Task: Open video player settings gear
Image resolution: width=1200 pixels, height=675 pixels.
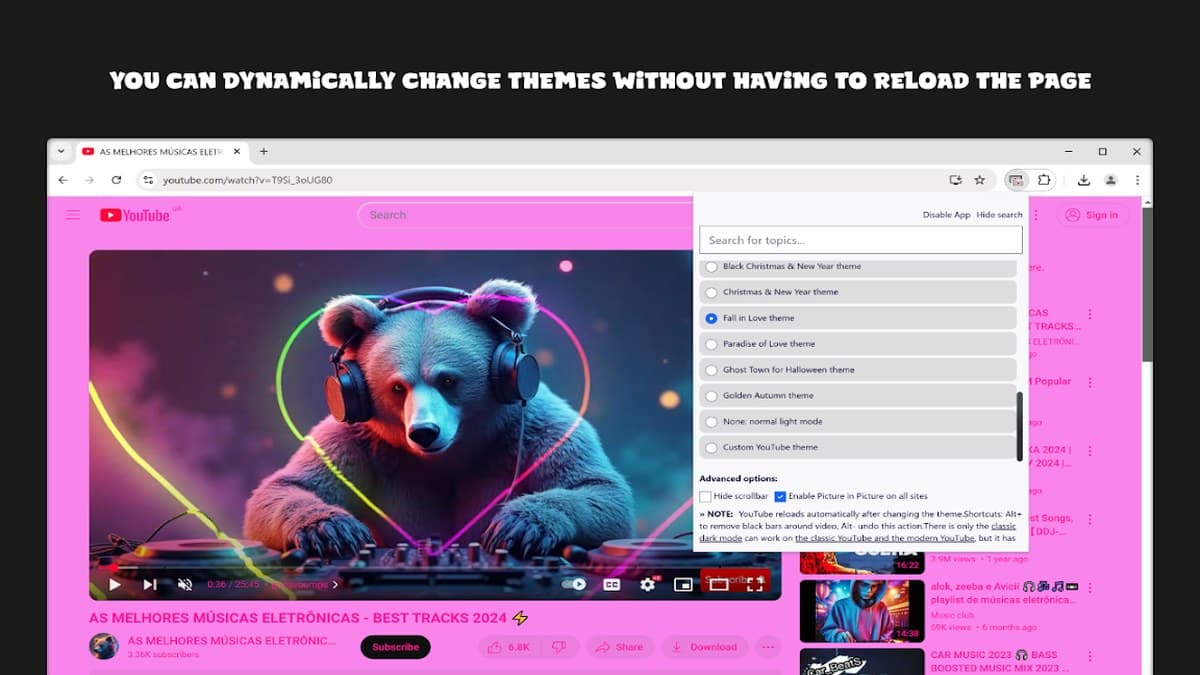Action: click(x=647, y=584)
